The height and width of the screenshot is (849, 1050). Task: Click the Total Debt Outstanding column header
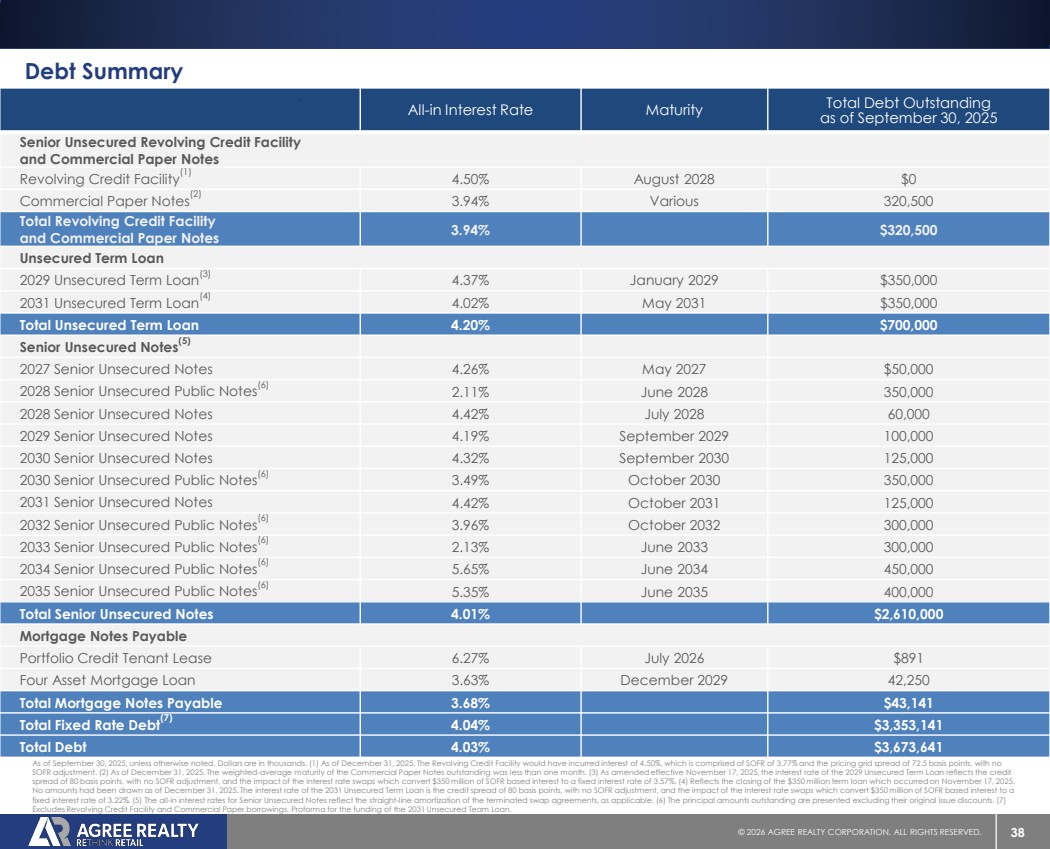pyautogui.click(x=908, y=110)
